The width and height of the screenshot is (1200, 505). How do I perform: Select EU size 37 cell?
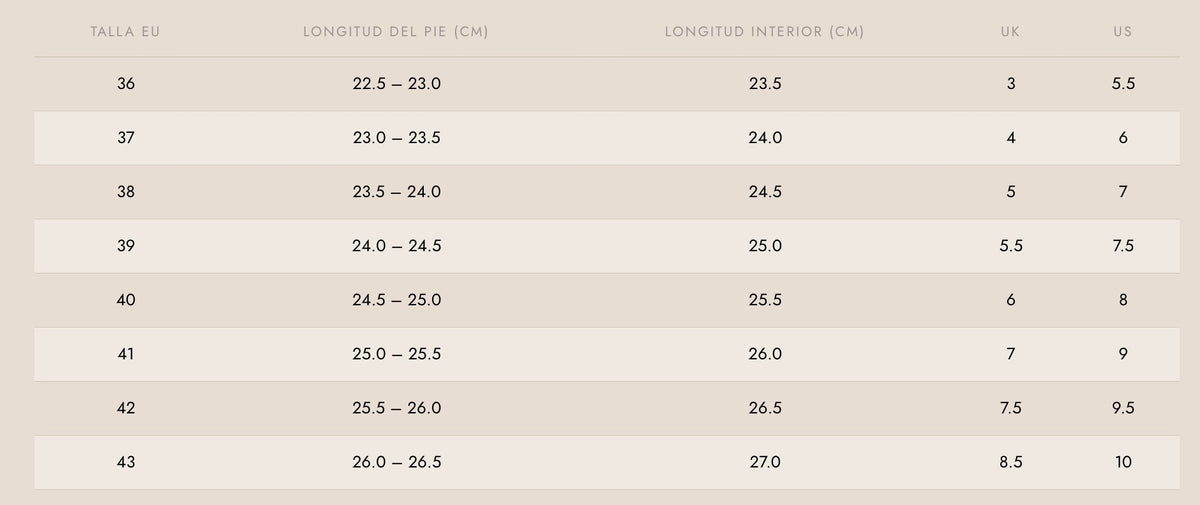click(x=125, y=138)
